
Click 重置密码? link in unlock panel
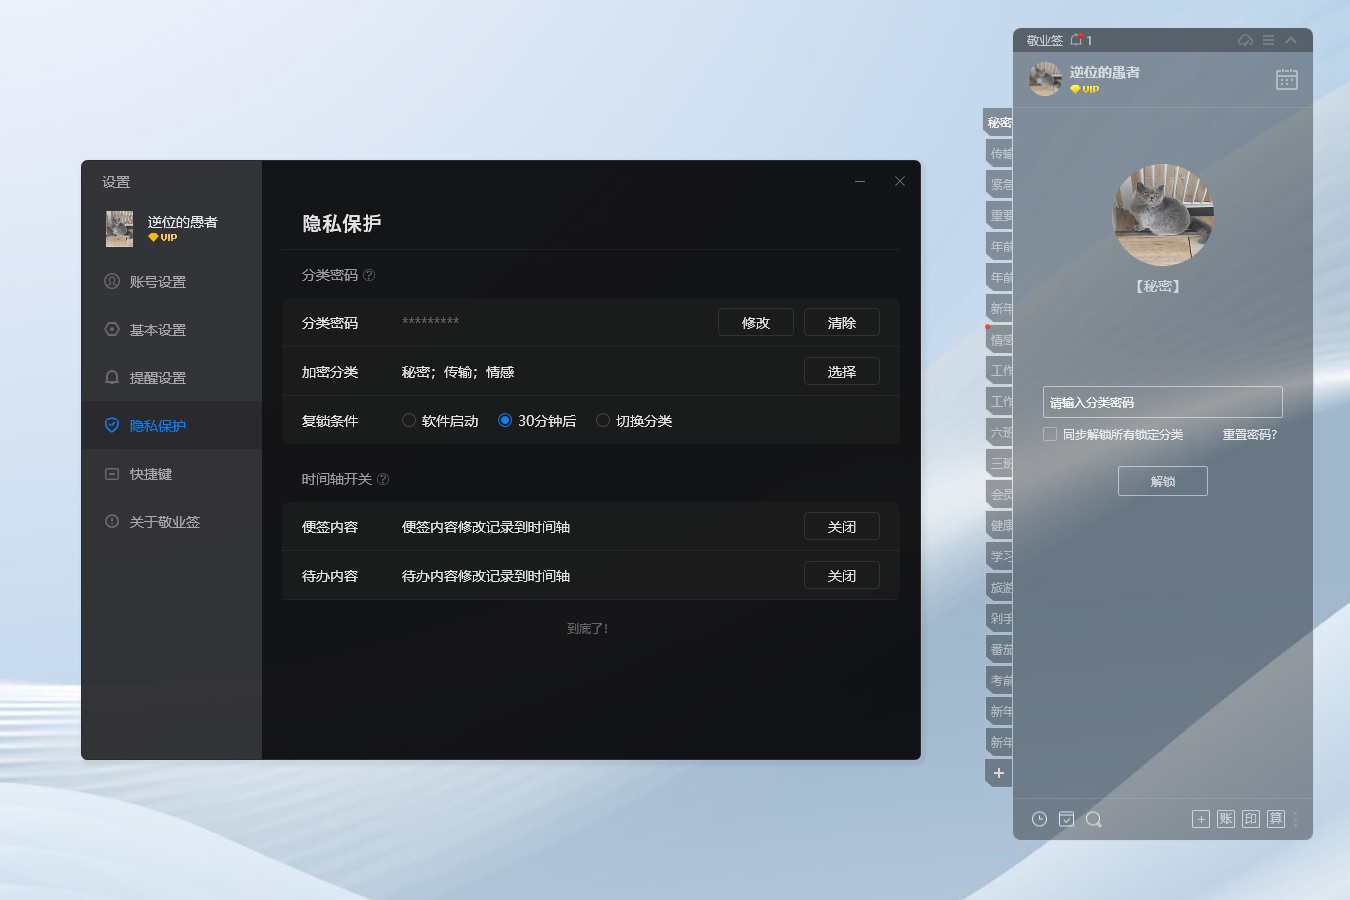1248,434
